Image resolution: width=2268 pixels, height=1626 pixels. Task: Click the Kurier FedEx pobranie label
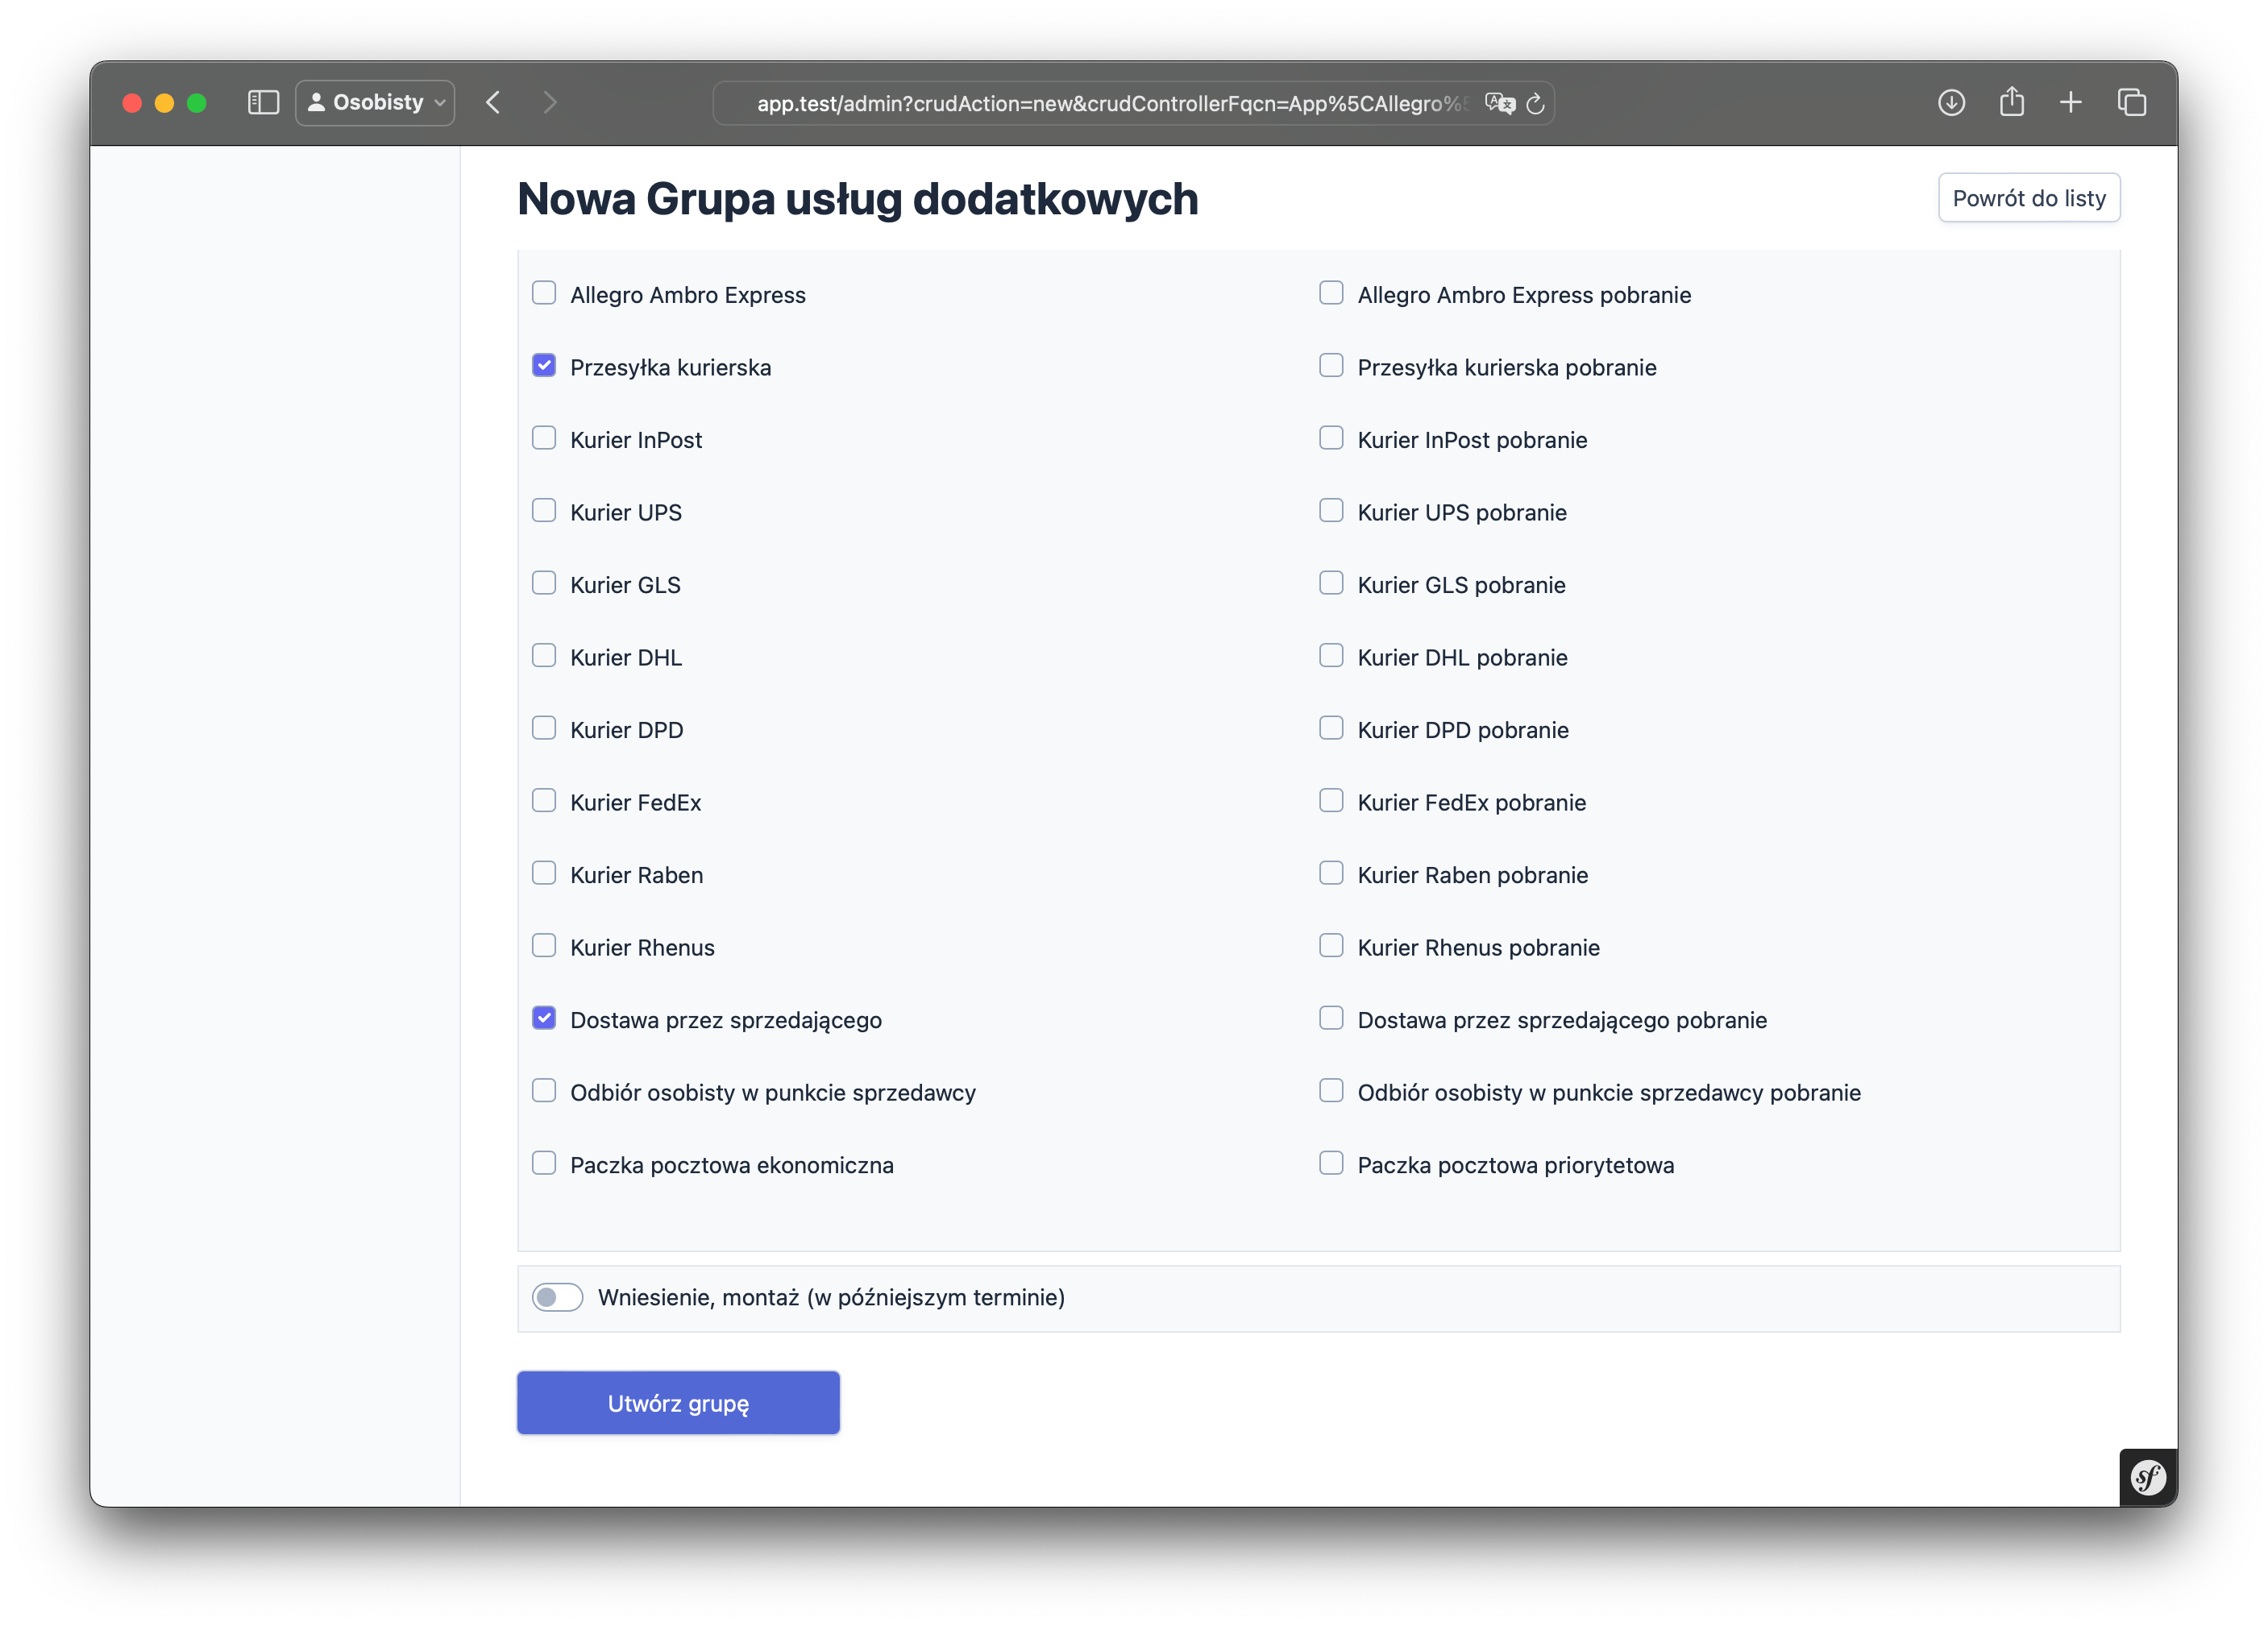pos(1471,803)
